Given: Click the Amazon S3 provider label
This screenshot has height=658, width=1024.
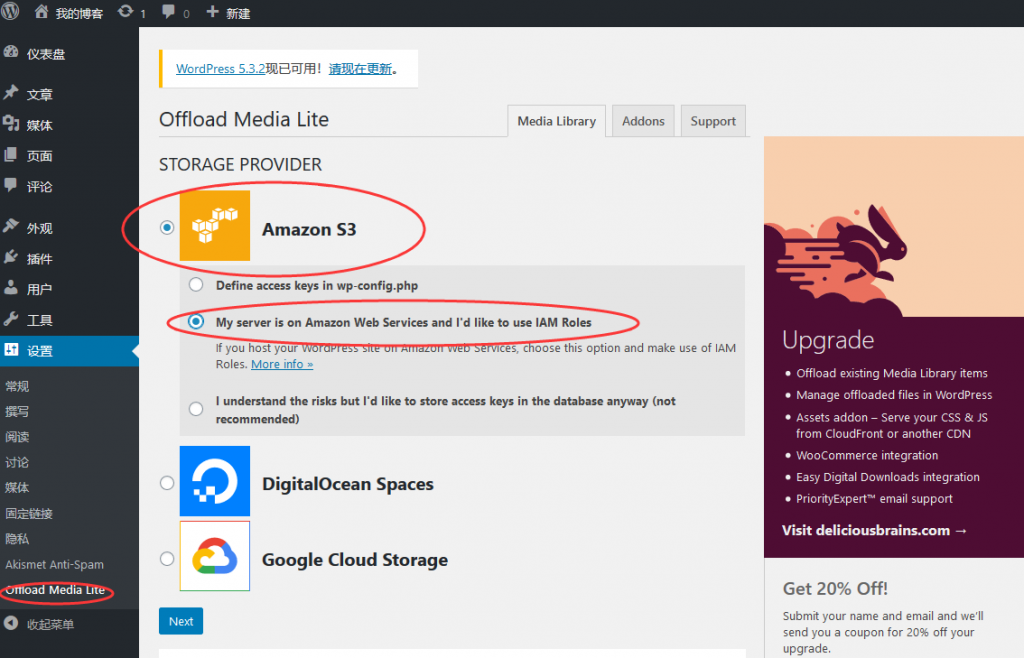Looking at the screenshot, I should tap(309, 230).
